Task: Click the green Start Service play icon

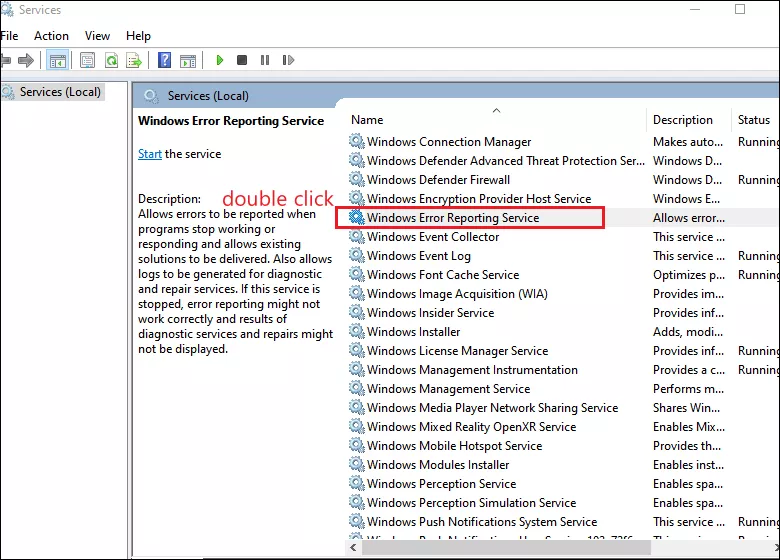Action: tap(219, 60)
